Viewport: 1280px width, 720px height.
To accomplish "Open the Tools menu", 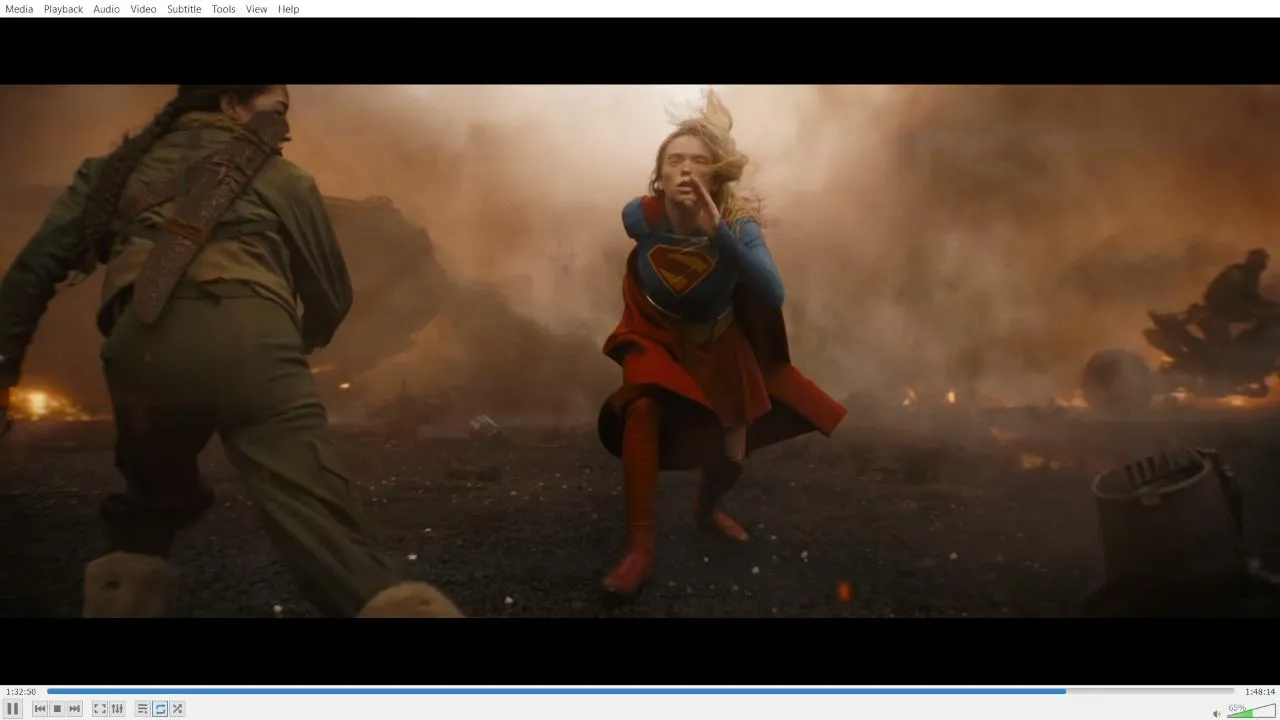I will [x=223, y=9].
